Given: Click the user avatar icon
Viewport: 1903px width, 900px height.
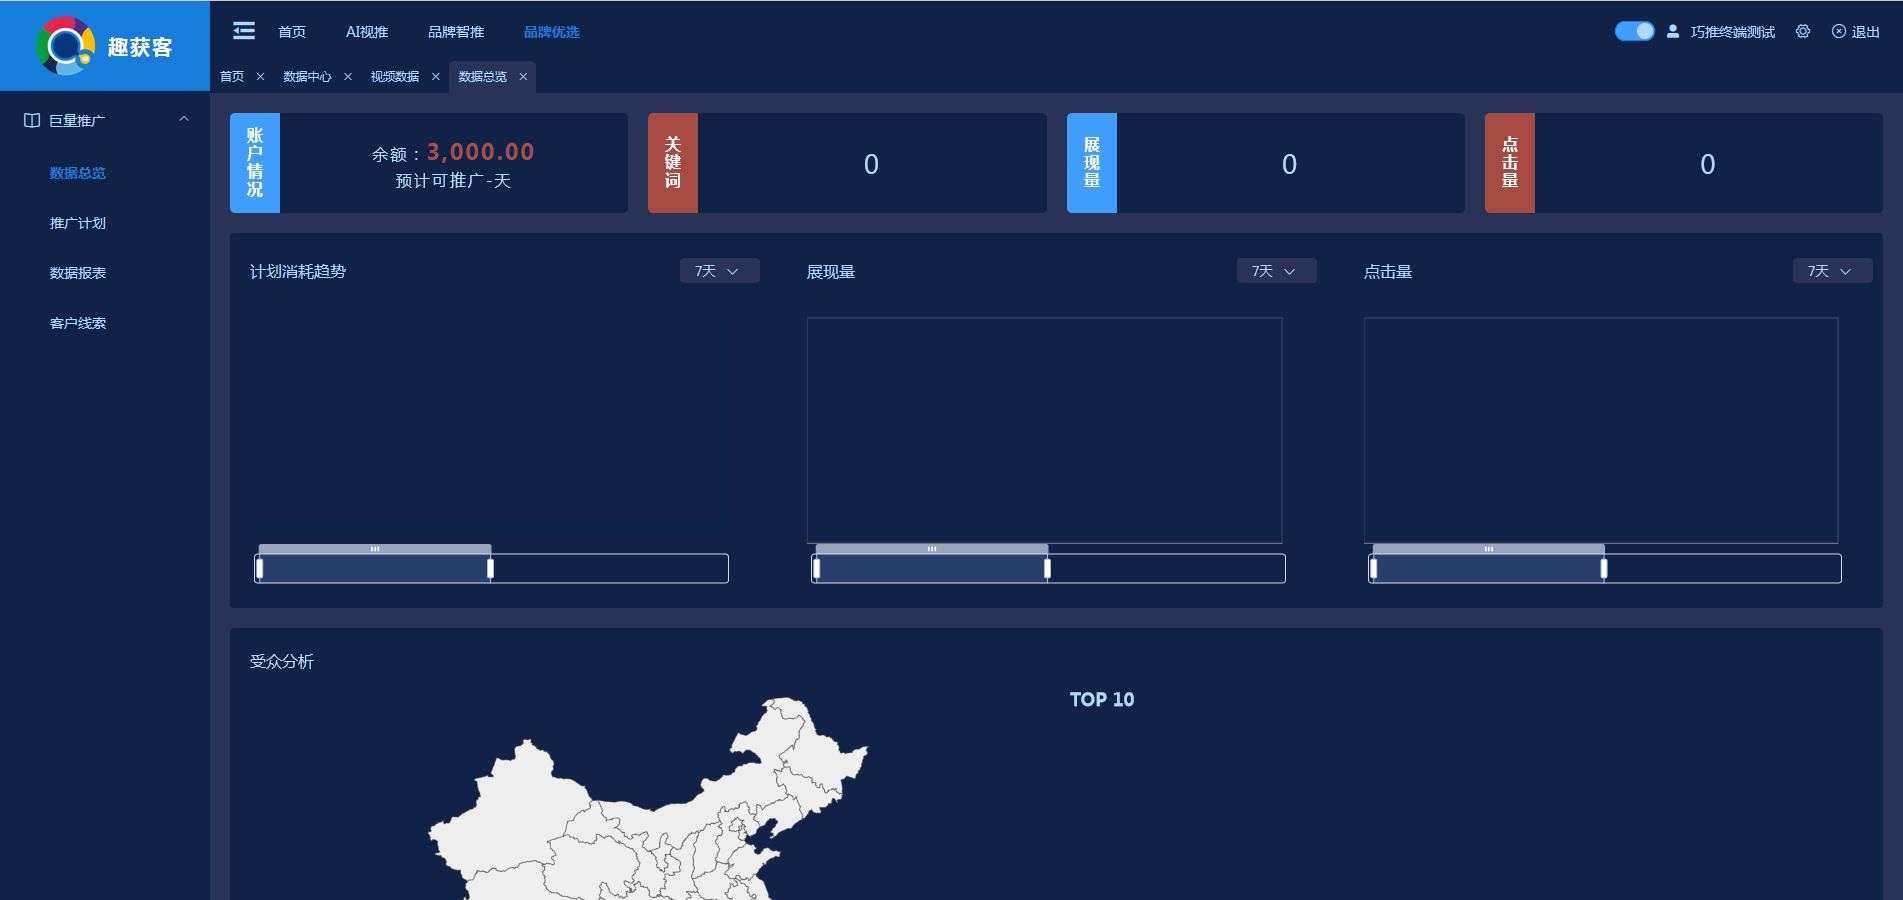Looking at the screenshot, I should 1672,31.
